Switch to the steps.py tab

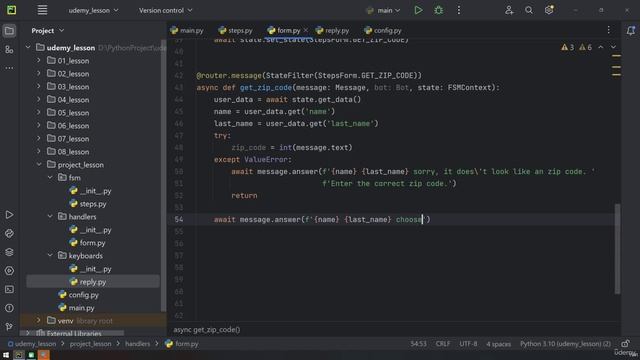tap(236, 31)
